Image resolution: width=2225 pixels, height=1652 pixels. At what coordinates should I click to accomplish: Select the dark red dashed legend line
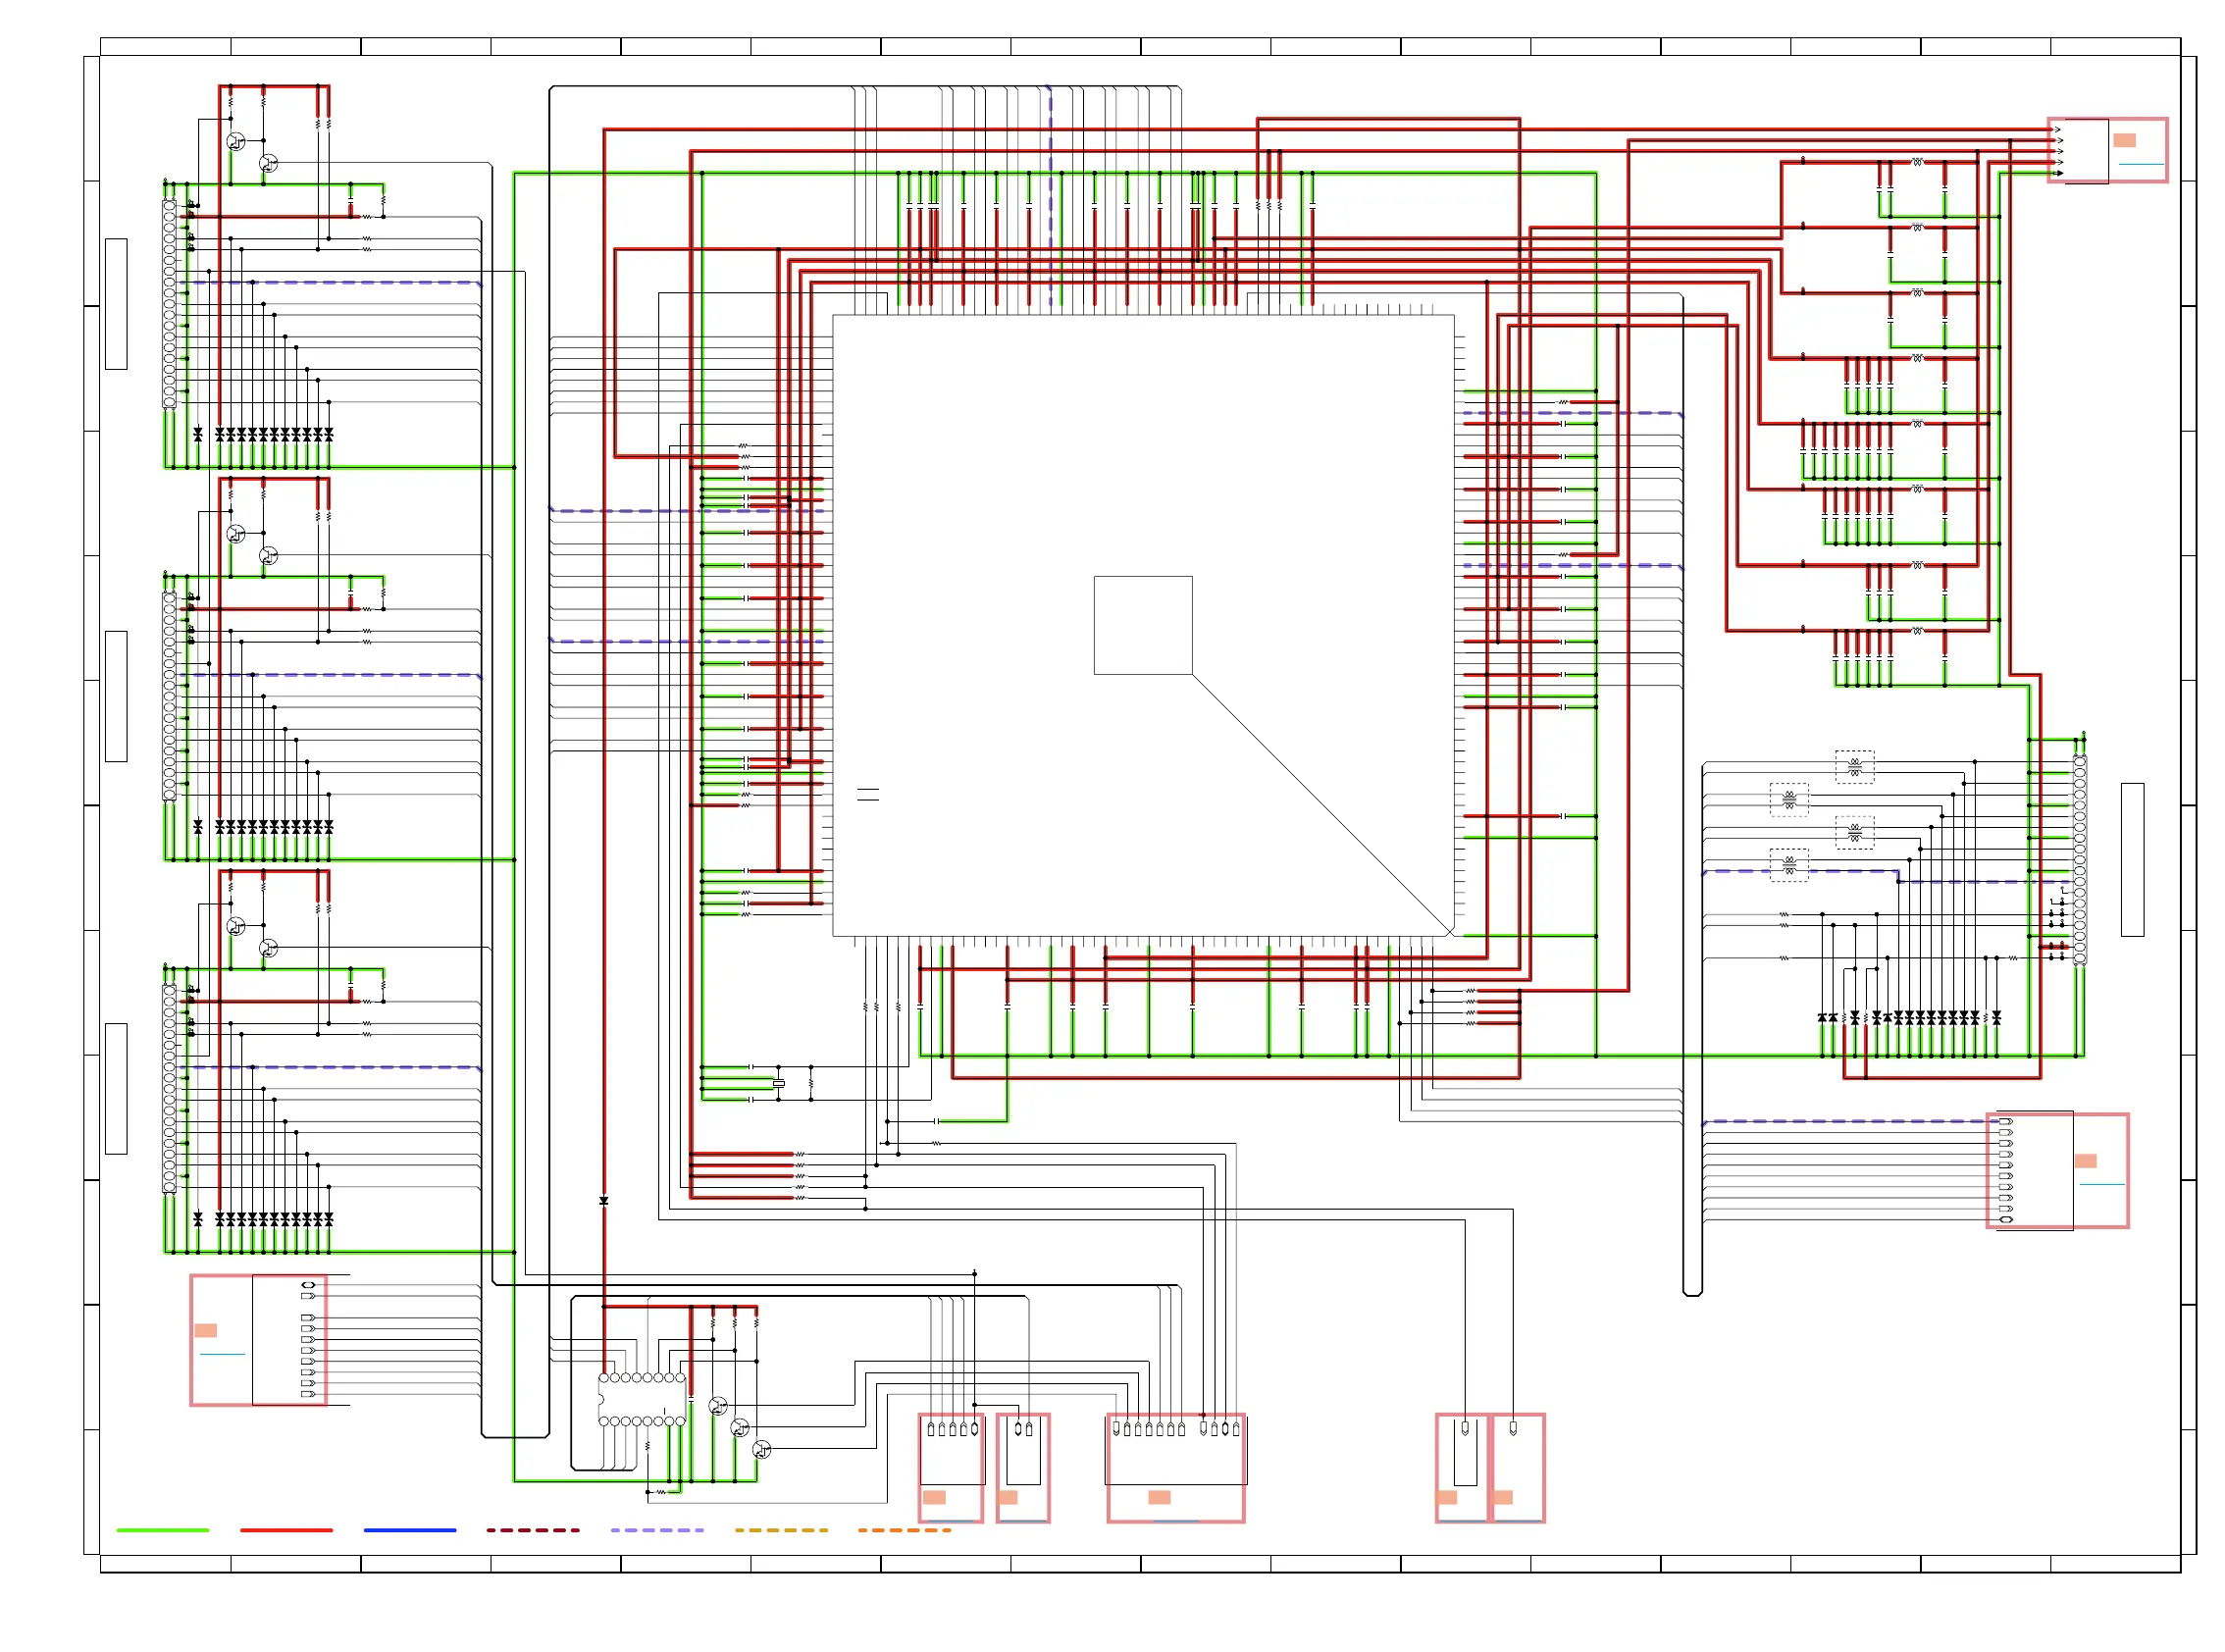click(x=533, y=1530)
